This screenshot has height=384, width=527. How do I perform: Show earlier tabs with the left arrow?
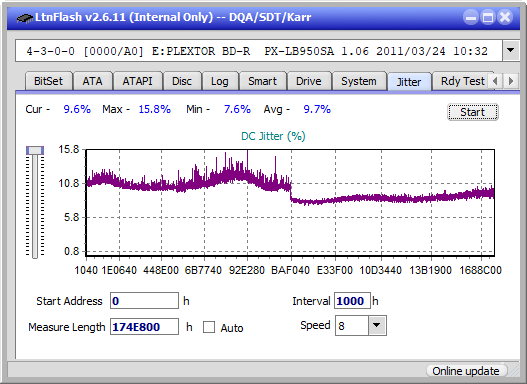click(495, 81)
